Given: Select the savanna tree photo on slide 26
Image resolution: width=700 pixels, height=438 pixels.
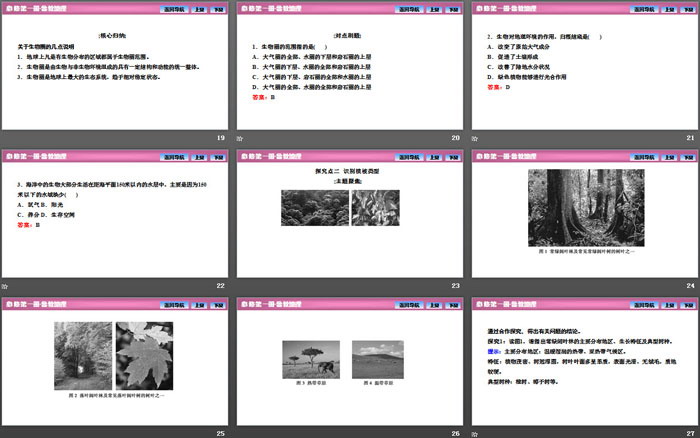Looking at the screenshot, I should 309,359.
